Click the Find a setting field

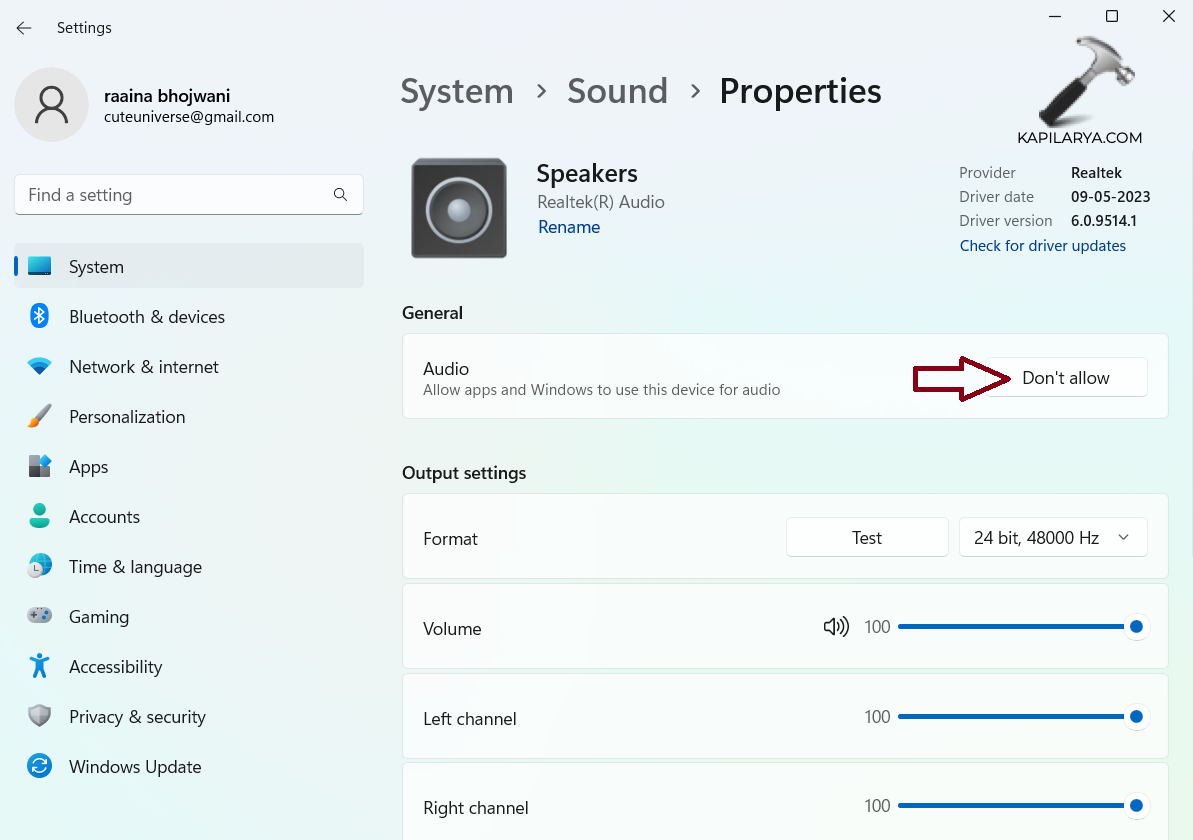click(x=175, y=195)
